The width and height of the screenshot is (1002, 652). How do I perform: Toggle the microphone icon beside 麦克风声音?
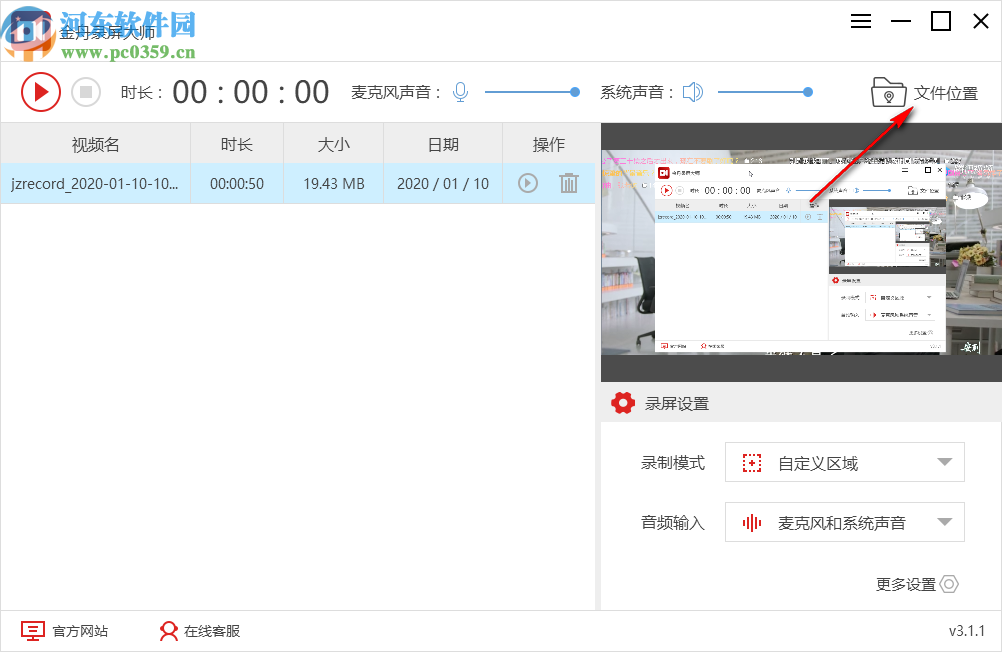click(460, 91)
